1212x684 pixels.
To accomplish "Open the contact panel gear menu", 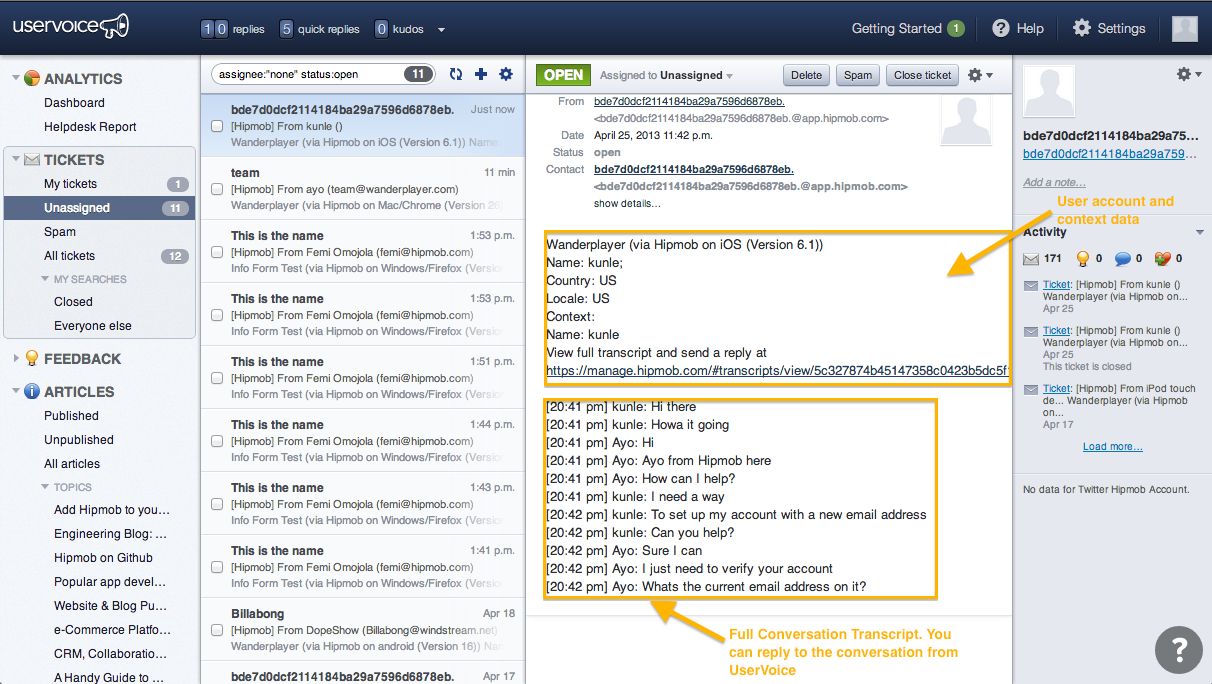I will tap(1188, 74).
